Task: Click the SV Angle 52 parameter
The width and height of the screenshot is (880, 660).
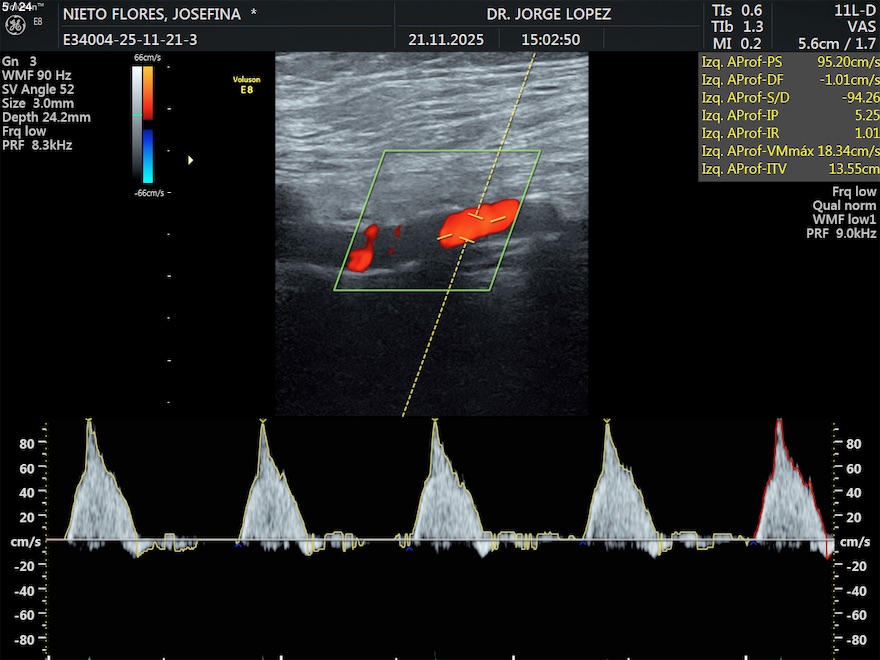Action: [x=38, y=89]
